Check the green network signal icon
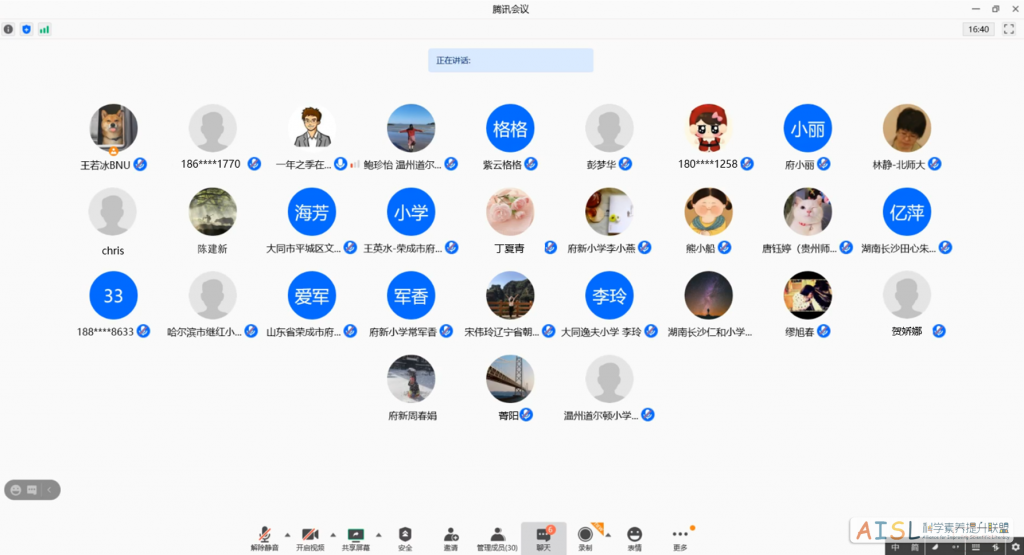The height and width of the screenshot is (555, 1024). pyautogui.click(x=44, y=29)
